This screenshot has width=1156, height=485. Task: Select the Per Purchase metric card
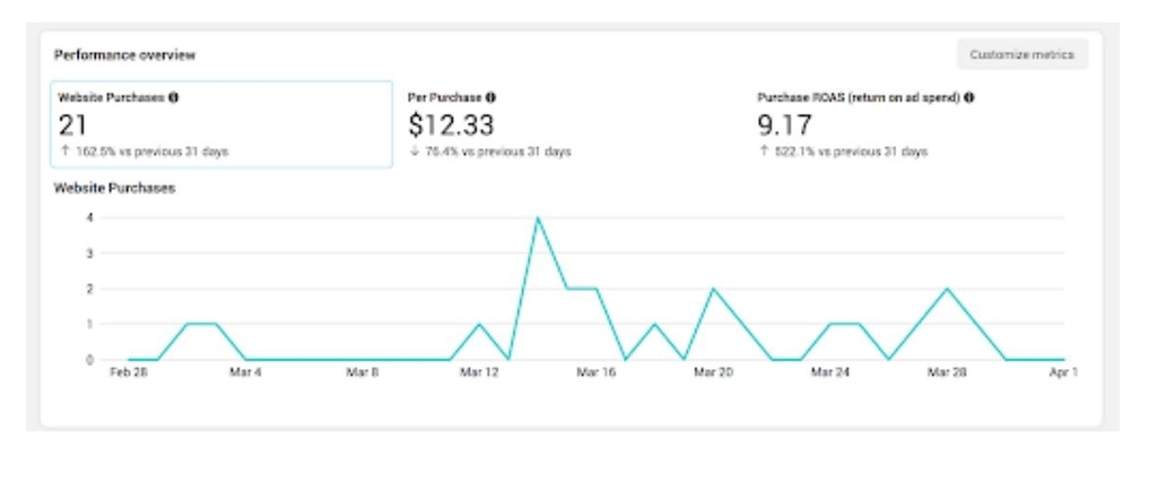(571, 124)
